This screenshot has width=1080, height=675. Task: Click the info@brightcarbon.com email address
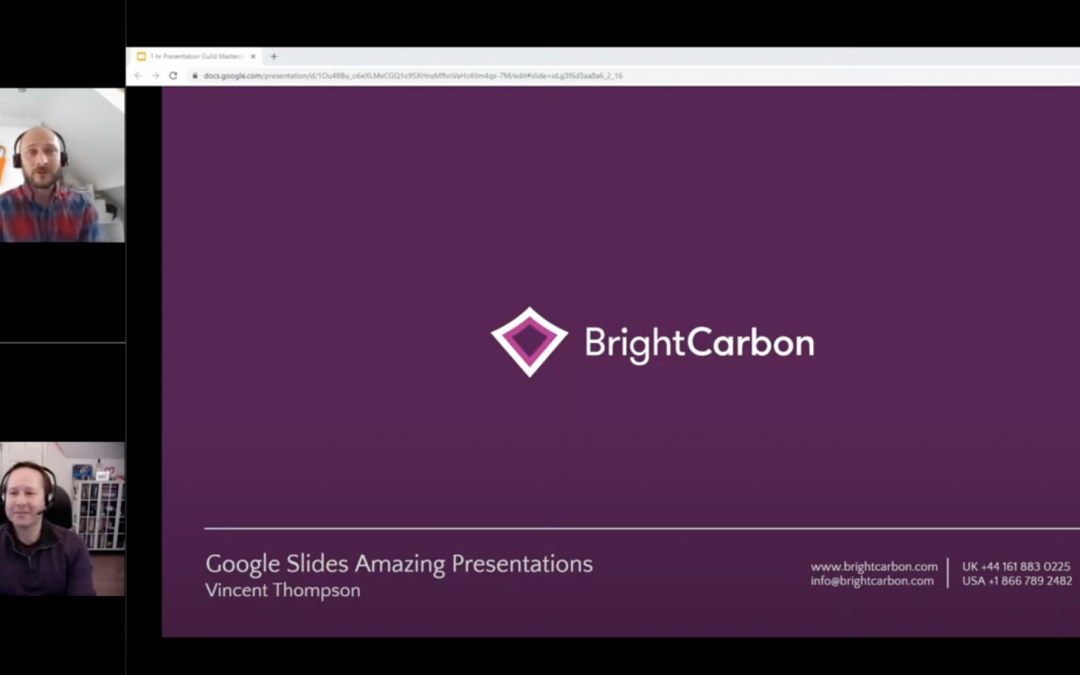[x=872, y=581]
